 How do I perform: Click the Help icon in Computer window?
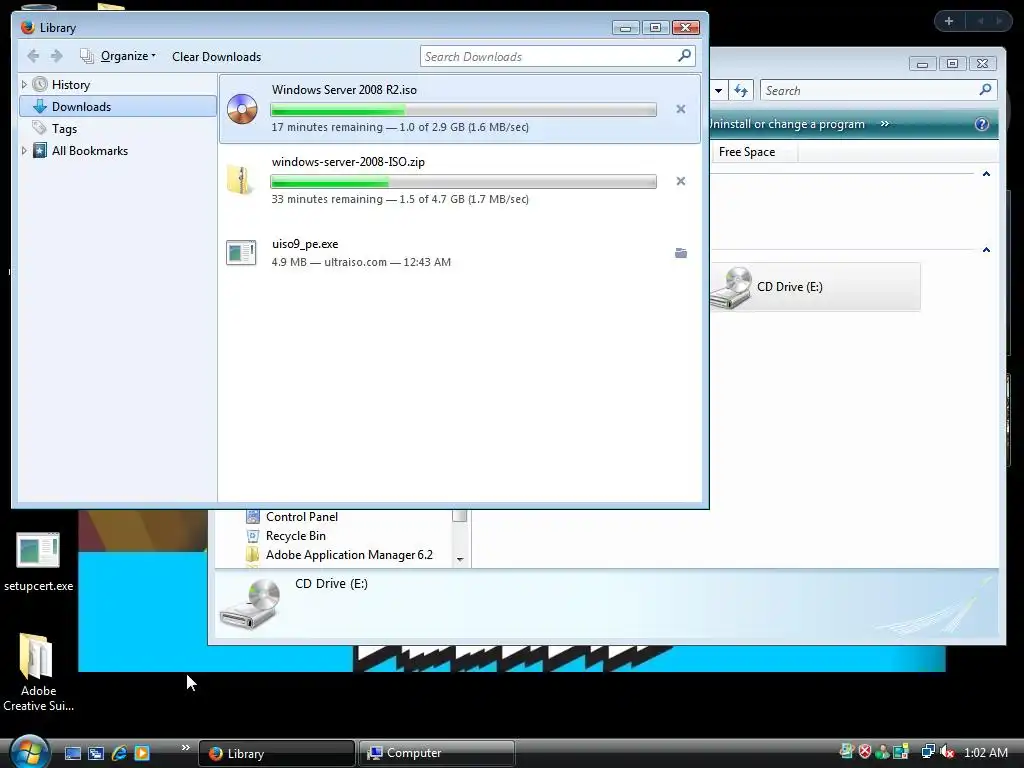pos(982,124)
